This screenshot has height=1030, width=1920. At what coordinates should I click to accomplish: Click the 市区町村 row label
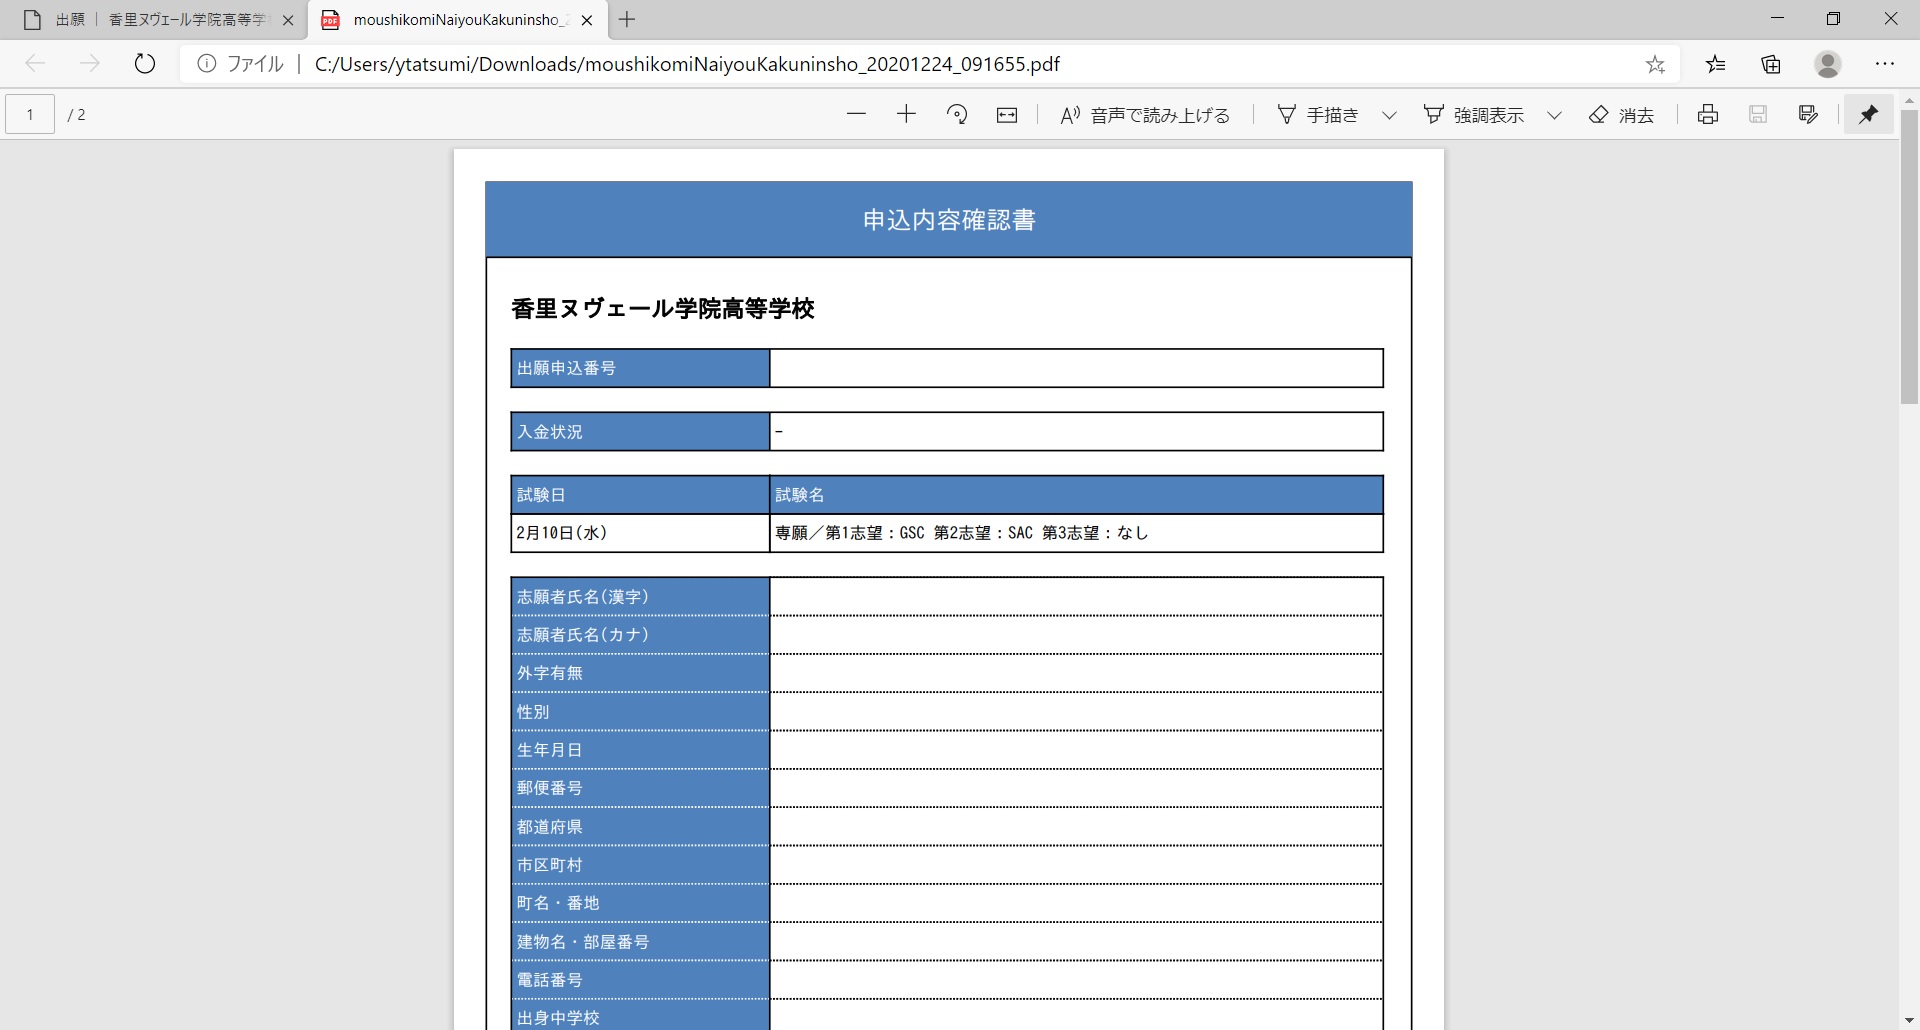[x=640, y=865]
